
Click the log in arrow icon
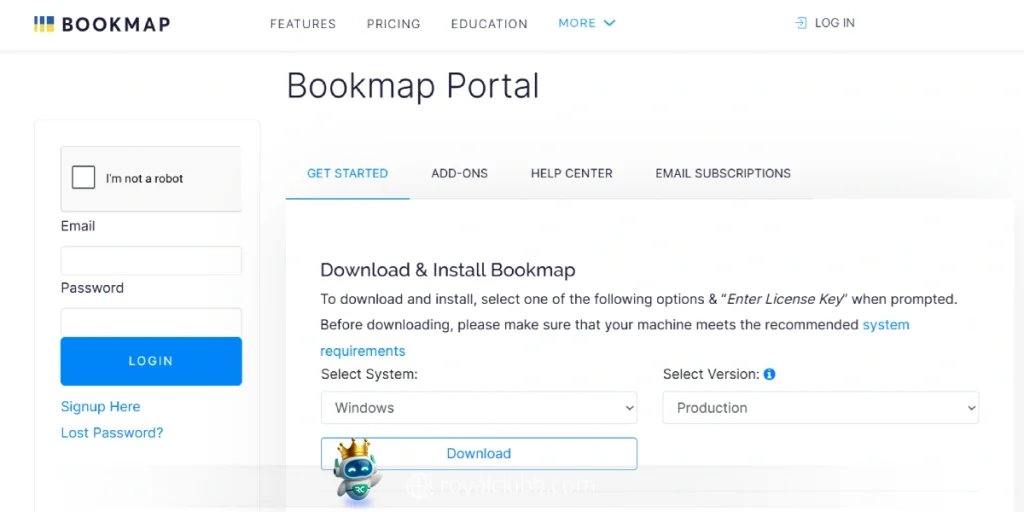801,24
